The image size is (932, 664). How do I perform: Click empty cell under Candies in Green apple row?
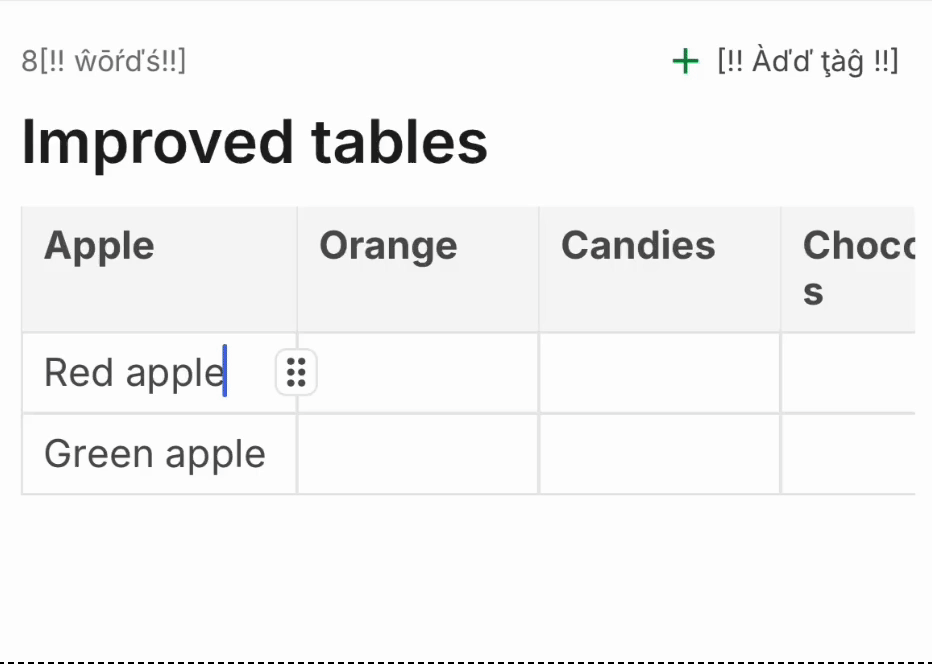[660, 454]
